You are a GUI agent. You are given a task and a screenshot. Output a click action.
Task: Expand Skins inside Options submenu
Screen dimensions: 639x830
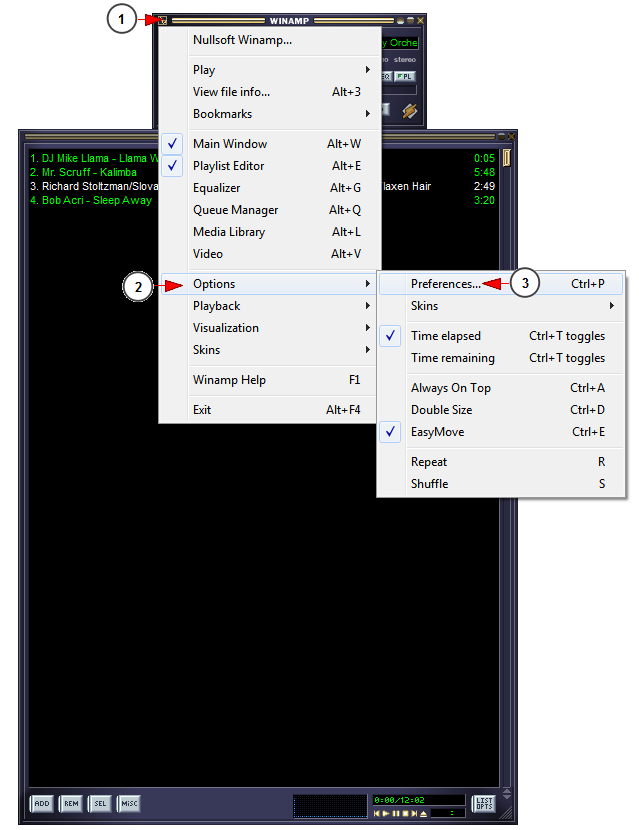[501, 306]
